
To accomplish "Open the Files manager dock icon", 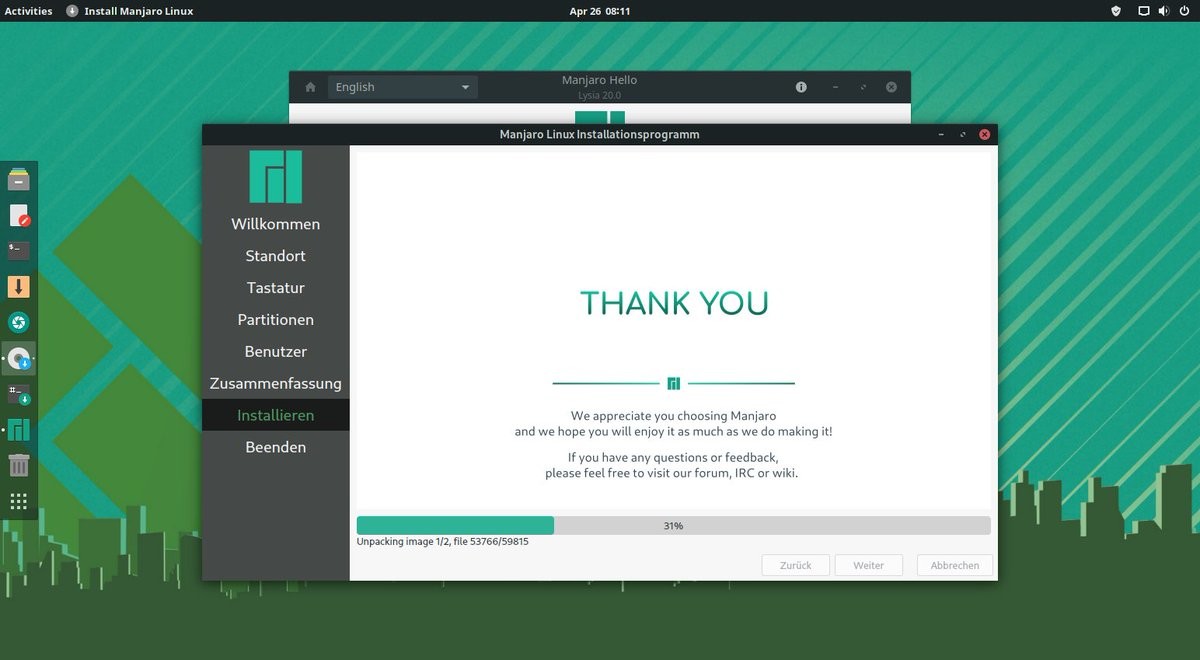I will coord(18,180).
